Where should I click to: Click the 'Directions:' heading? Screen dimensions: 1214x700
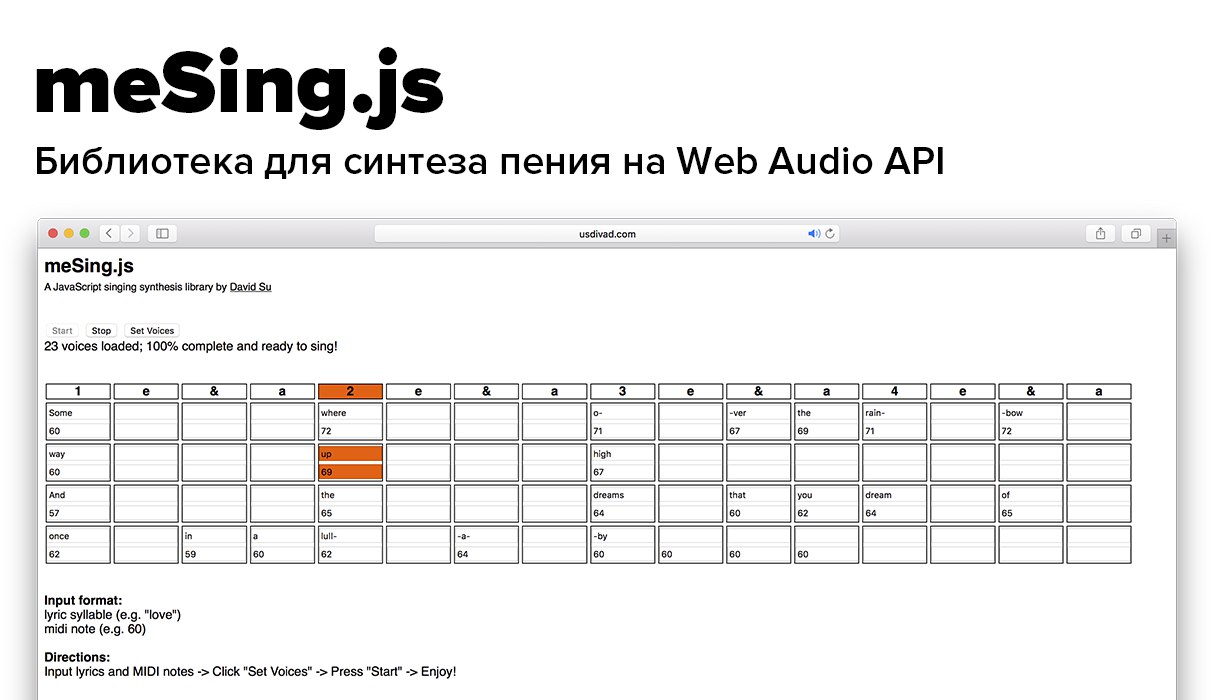click(x=77, y=657)
